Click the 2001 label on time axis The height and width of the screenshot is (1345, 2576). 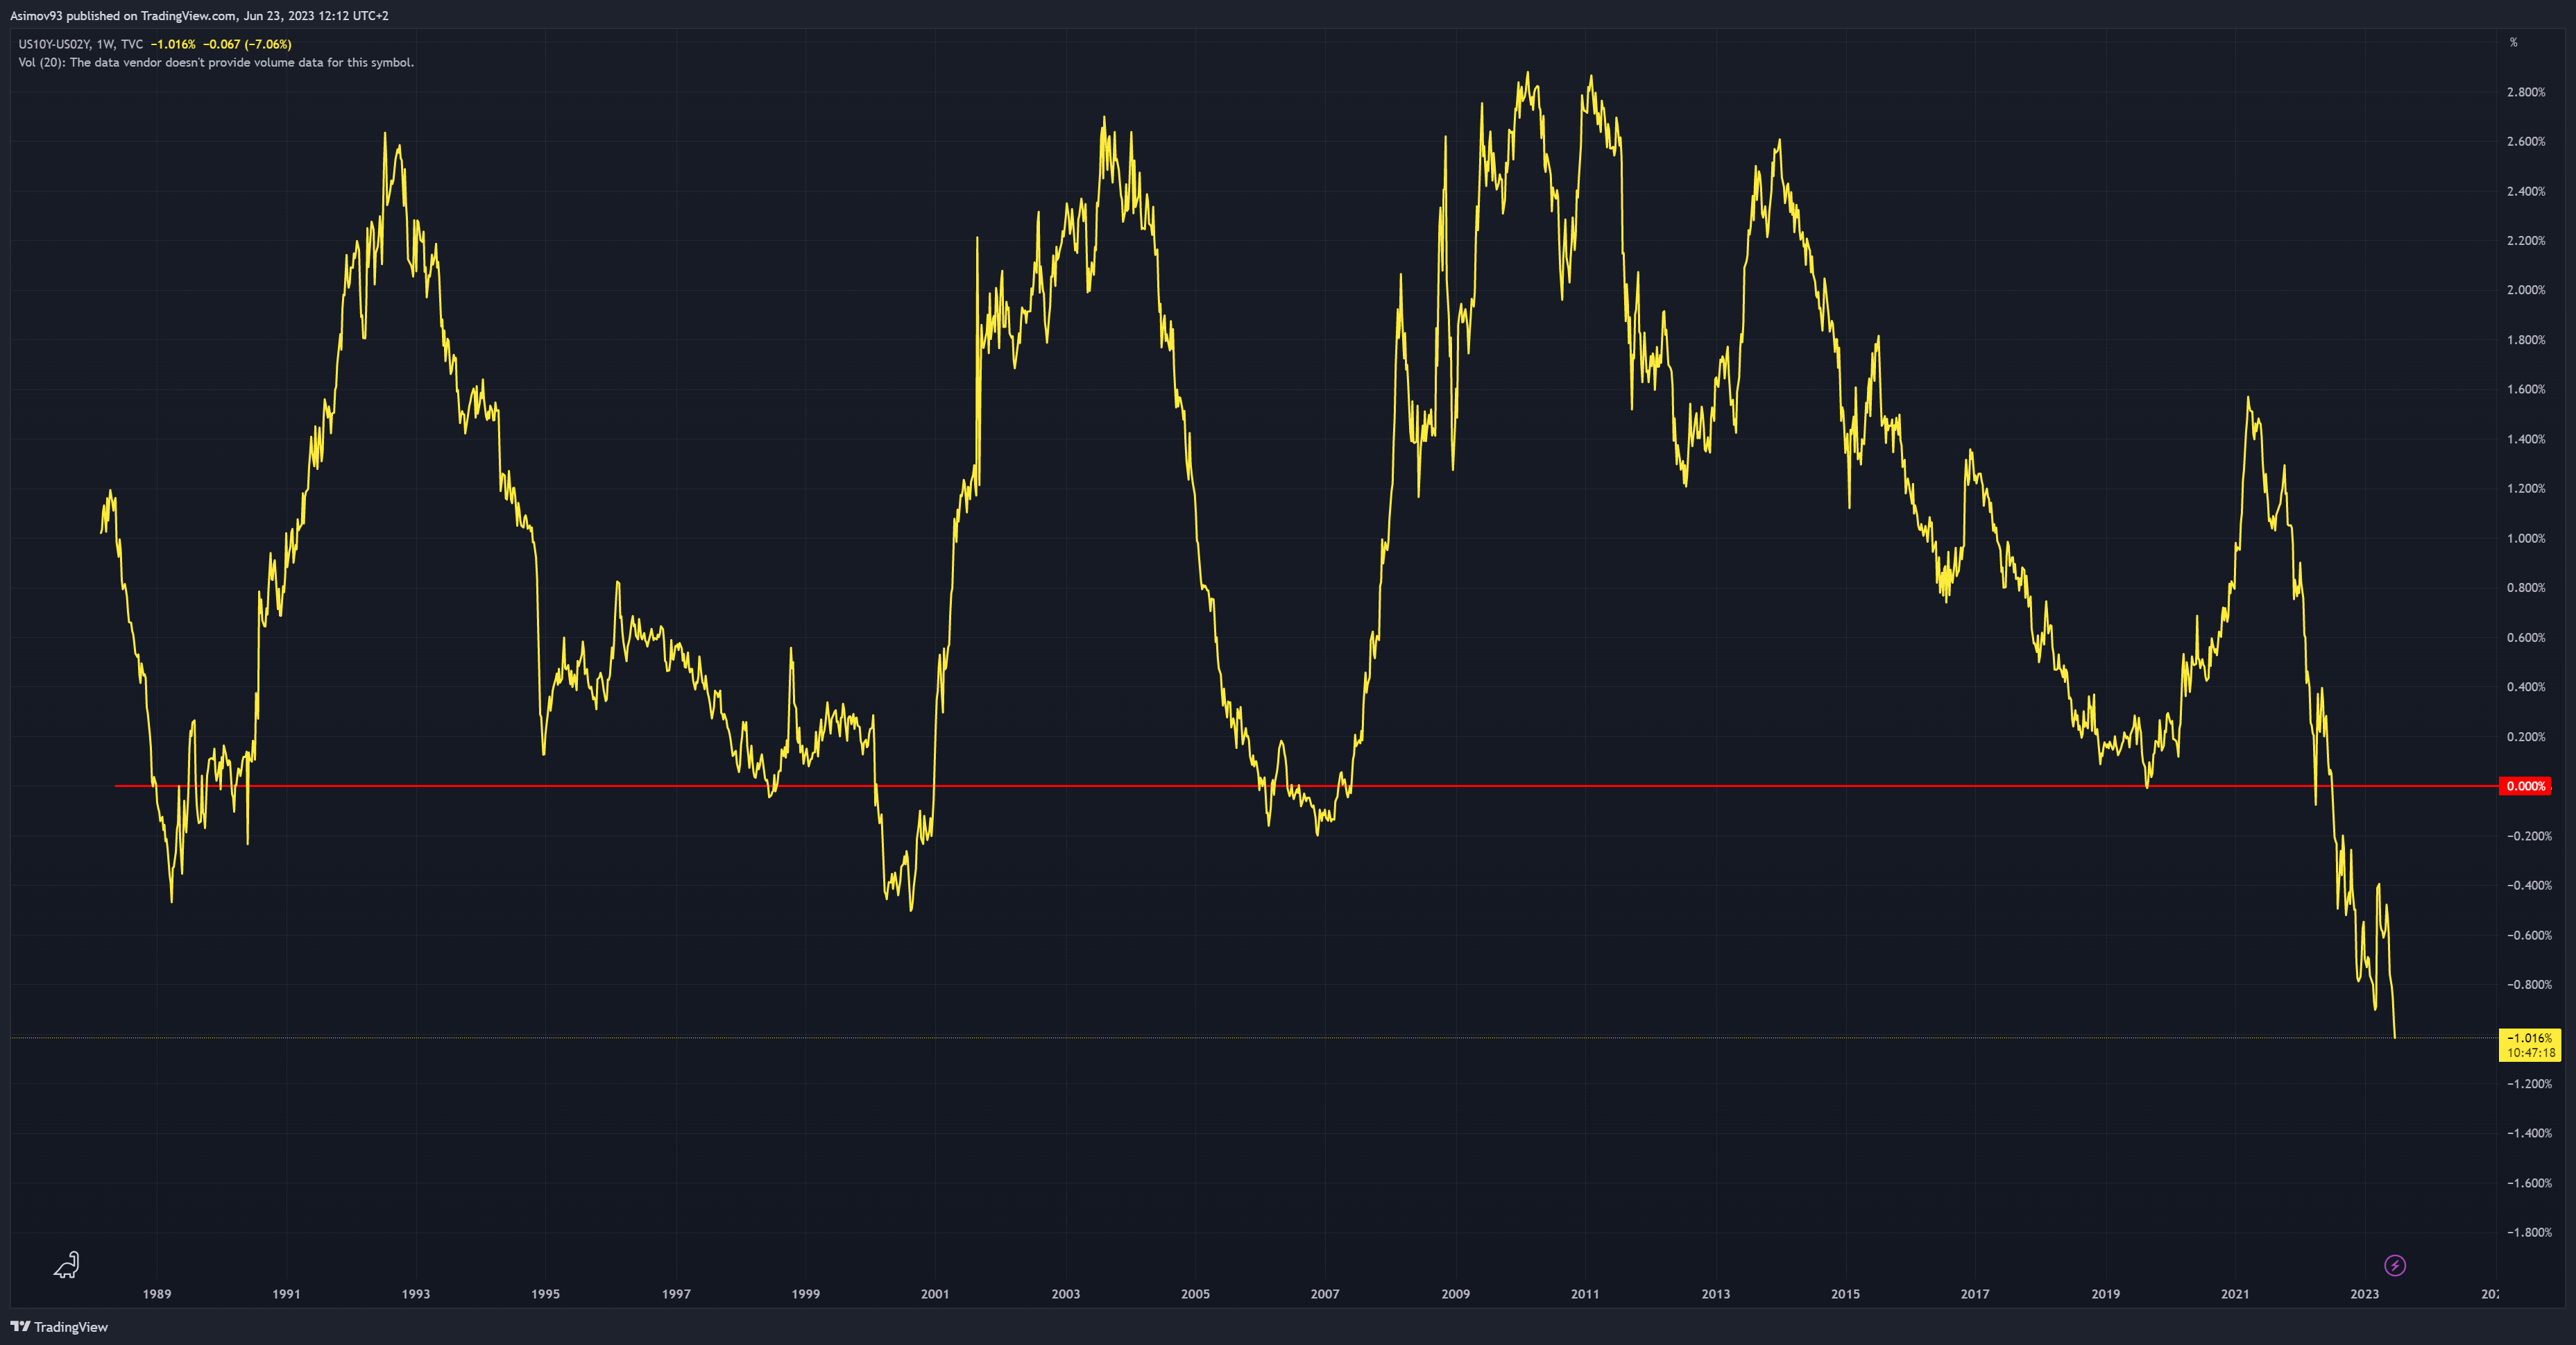935,1294
